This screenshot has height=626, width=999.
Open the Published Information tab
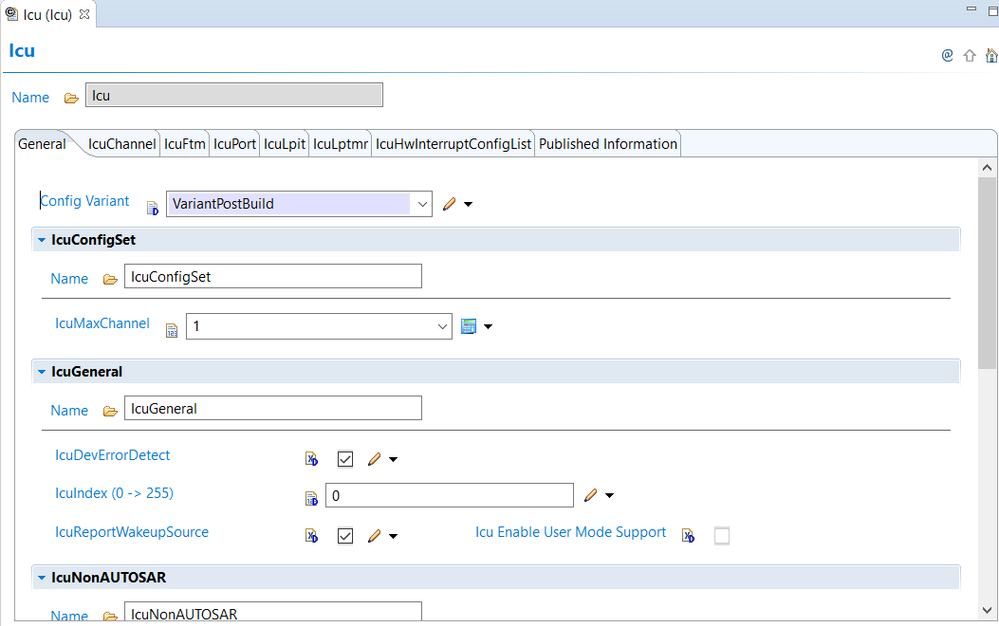608,144
